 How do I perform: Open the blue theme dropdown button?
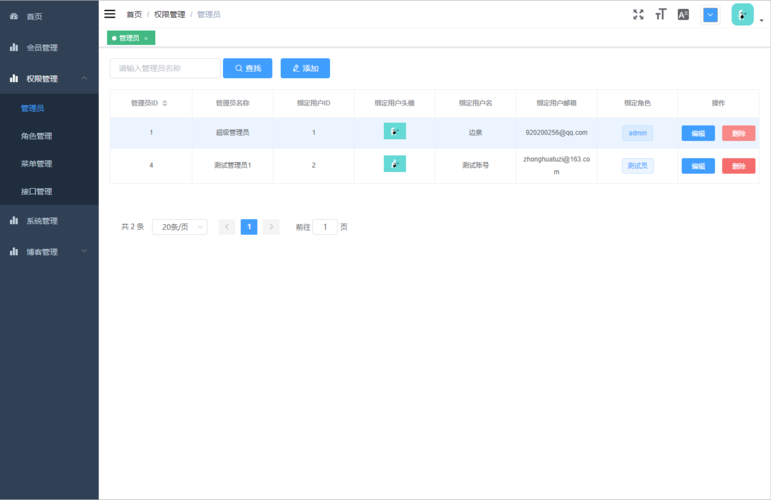710,15
